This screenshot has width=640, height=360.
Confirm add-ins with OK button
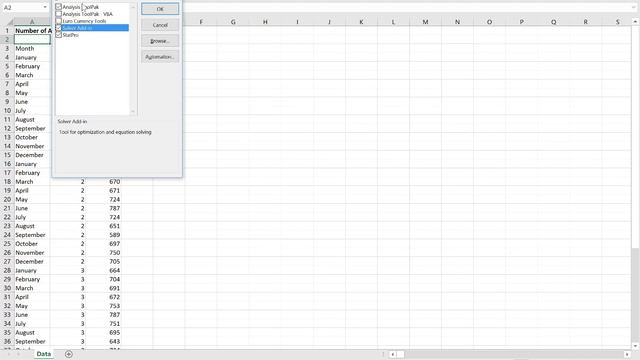point(160,9)
